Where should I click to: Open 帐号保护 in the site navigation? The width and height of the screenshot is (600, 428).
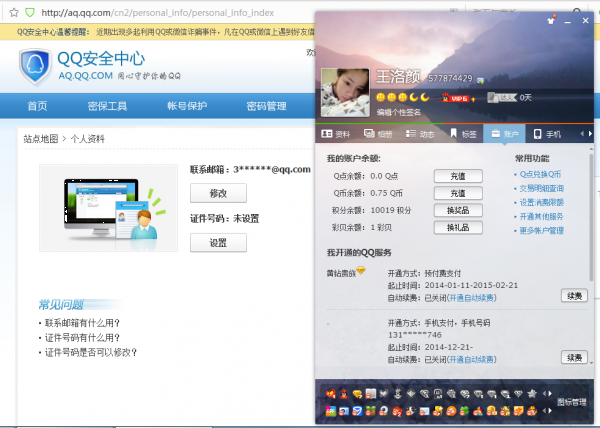187,106
